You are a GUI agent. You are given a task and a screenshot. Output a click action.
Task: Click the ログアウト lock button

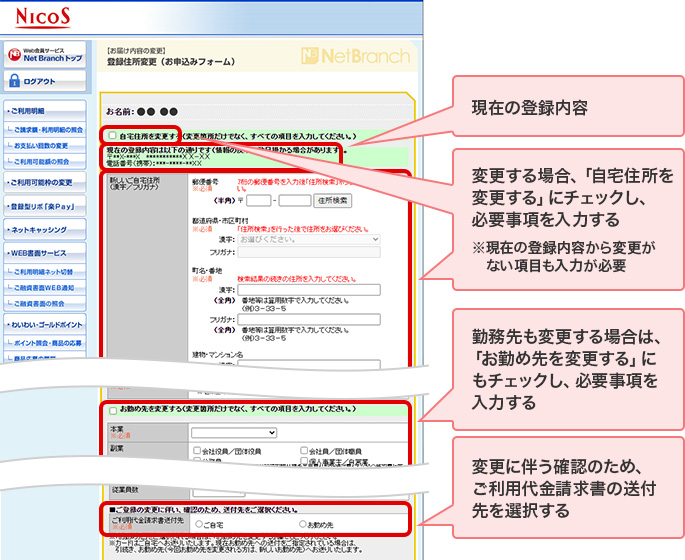pos(44,81)
